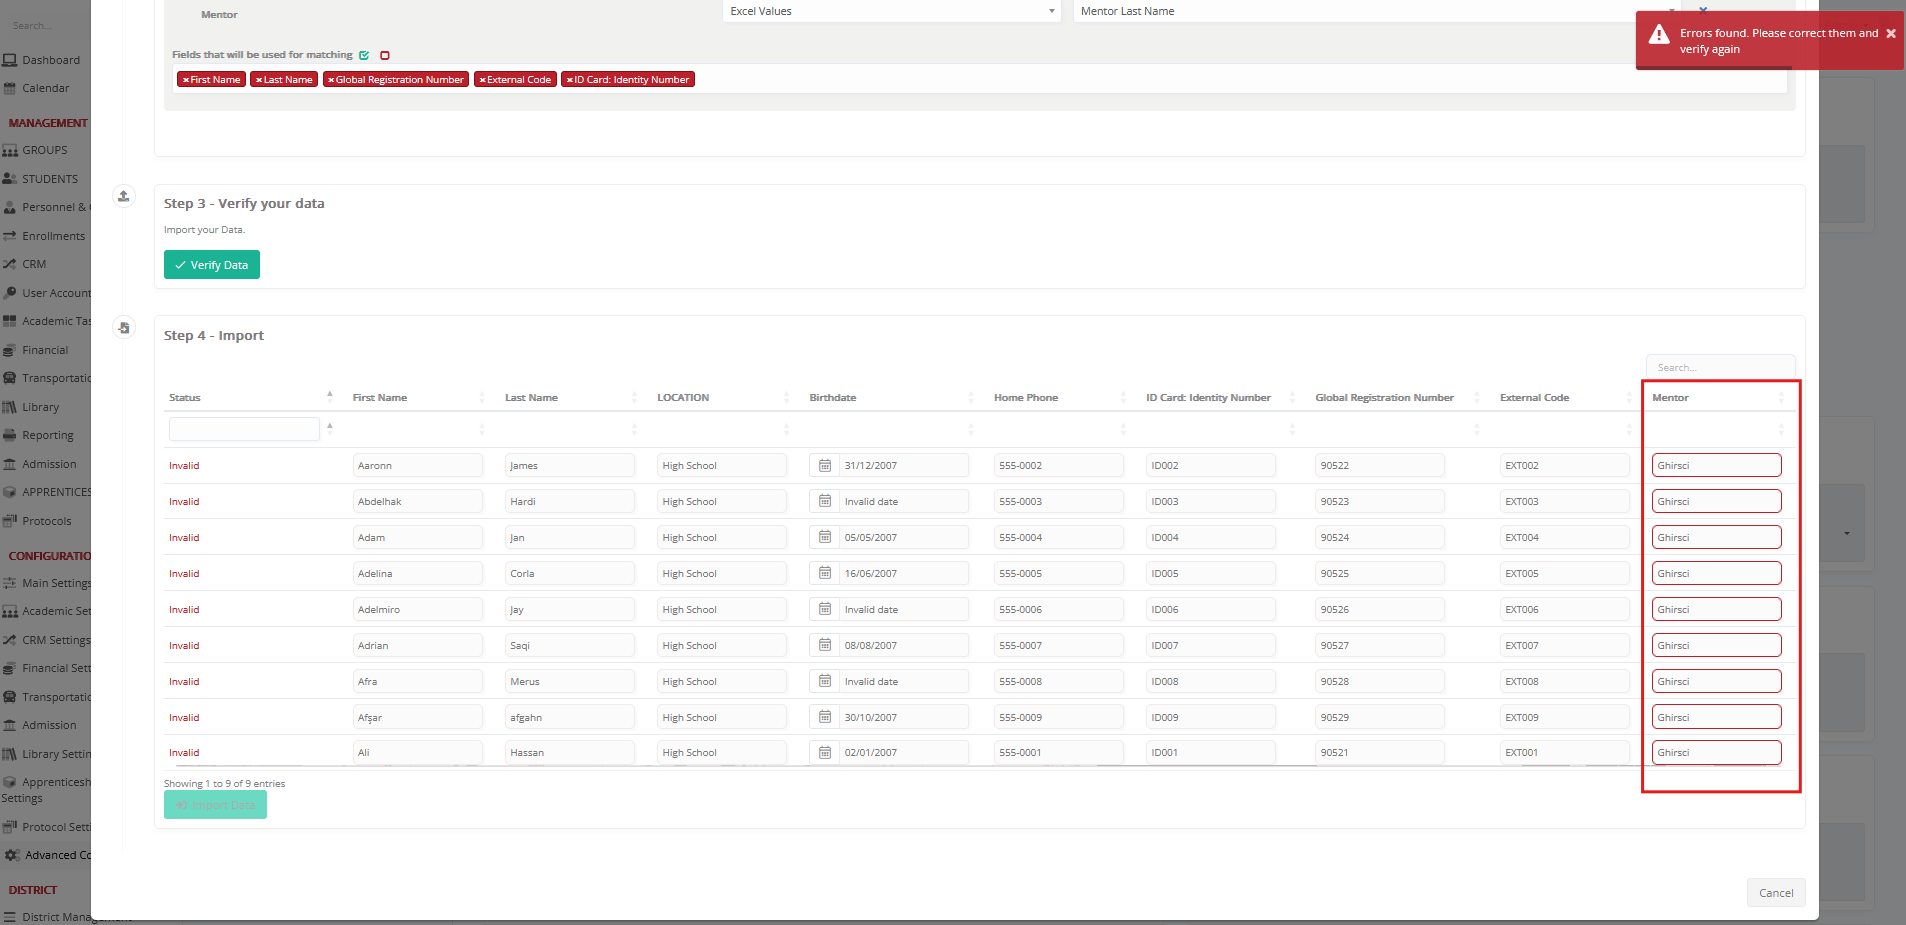
Task: Remove the Last Name matching tag
Action: click(x=259, y=80)
